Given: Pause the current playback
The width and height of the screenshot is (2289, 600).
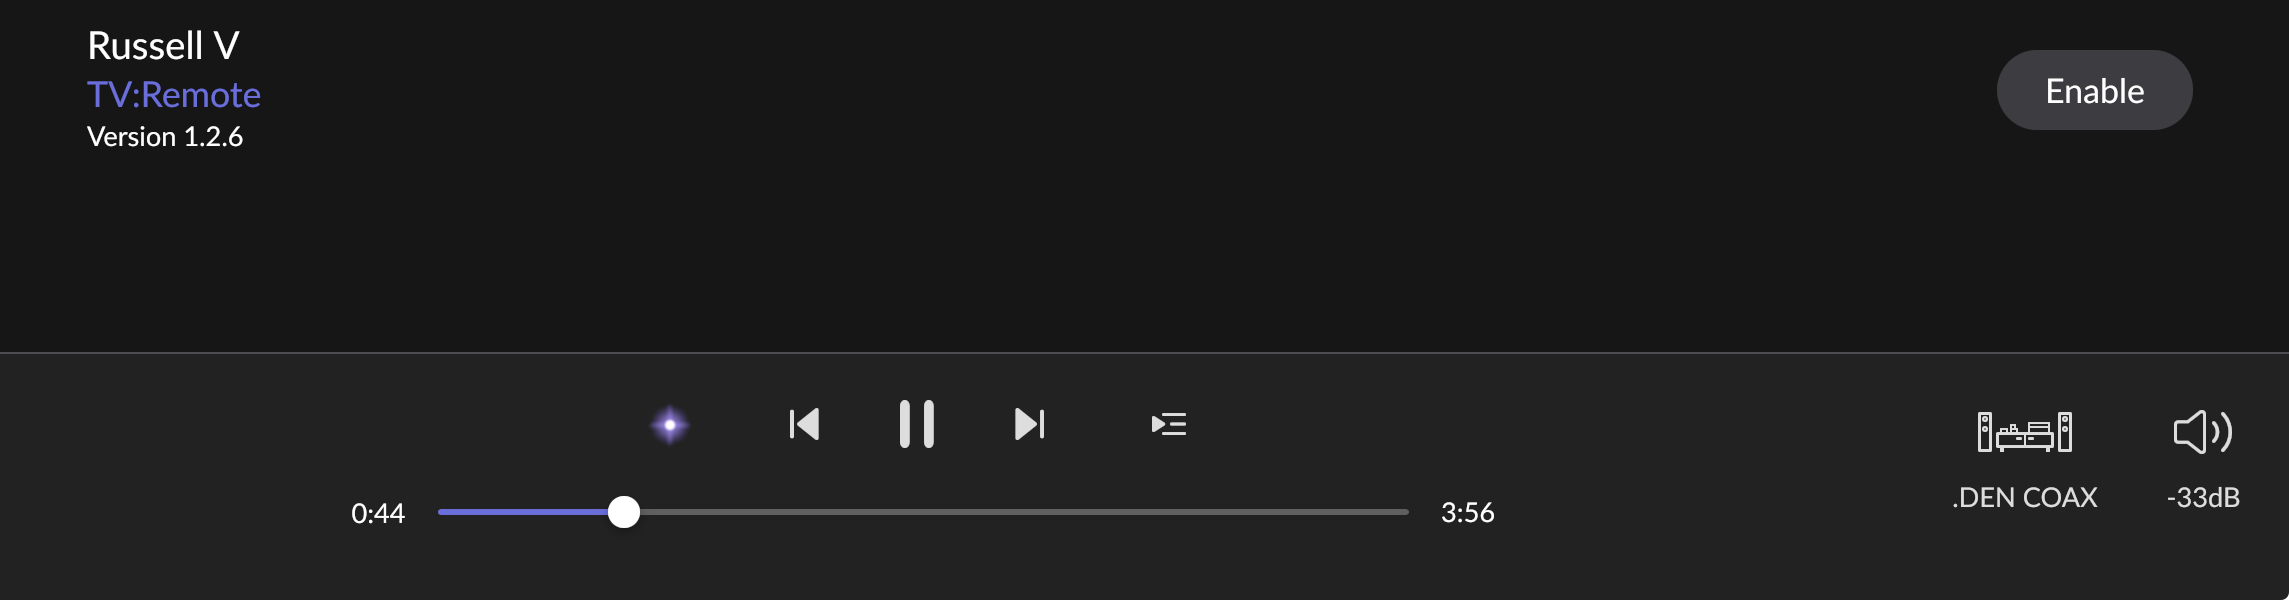Looking at the screenshot, I should (x=916, y=424).
